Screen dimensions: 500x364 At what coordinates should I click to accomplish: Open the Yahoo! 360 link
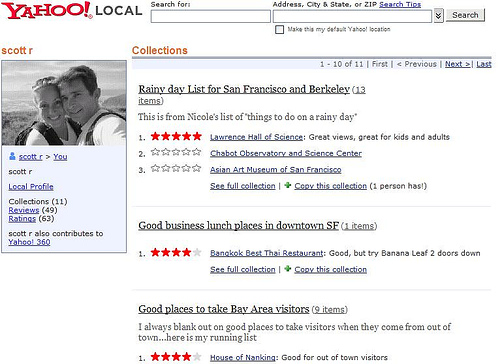pos(29,242)
